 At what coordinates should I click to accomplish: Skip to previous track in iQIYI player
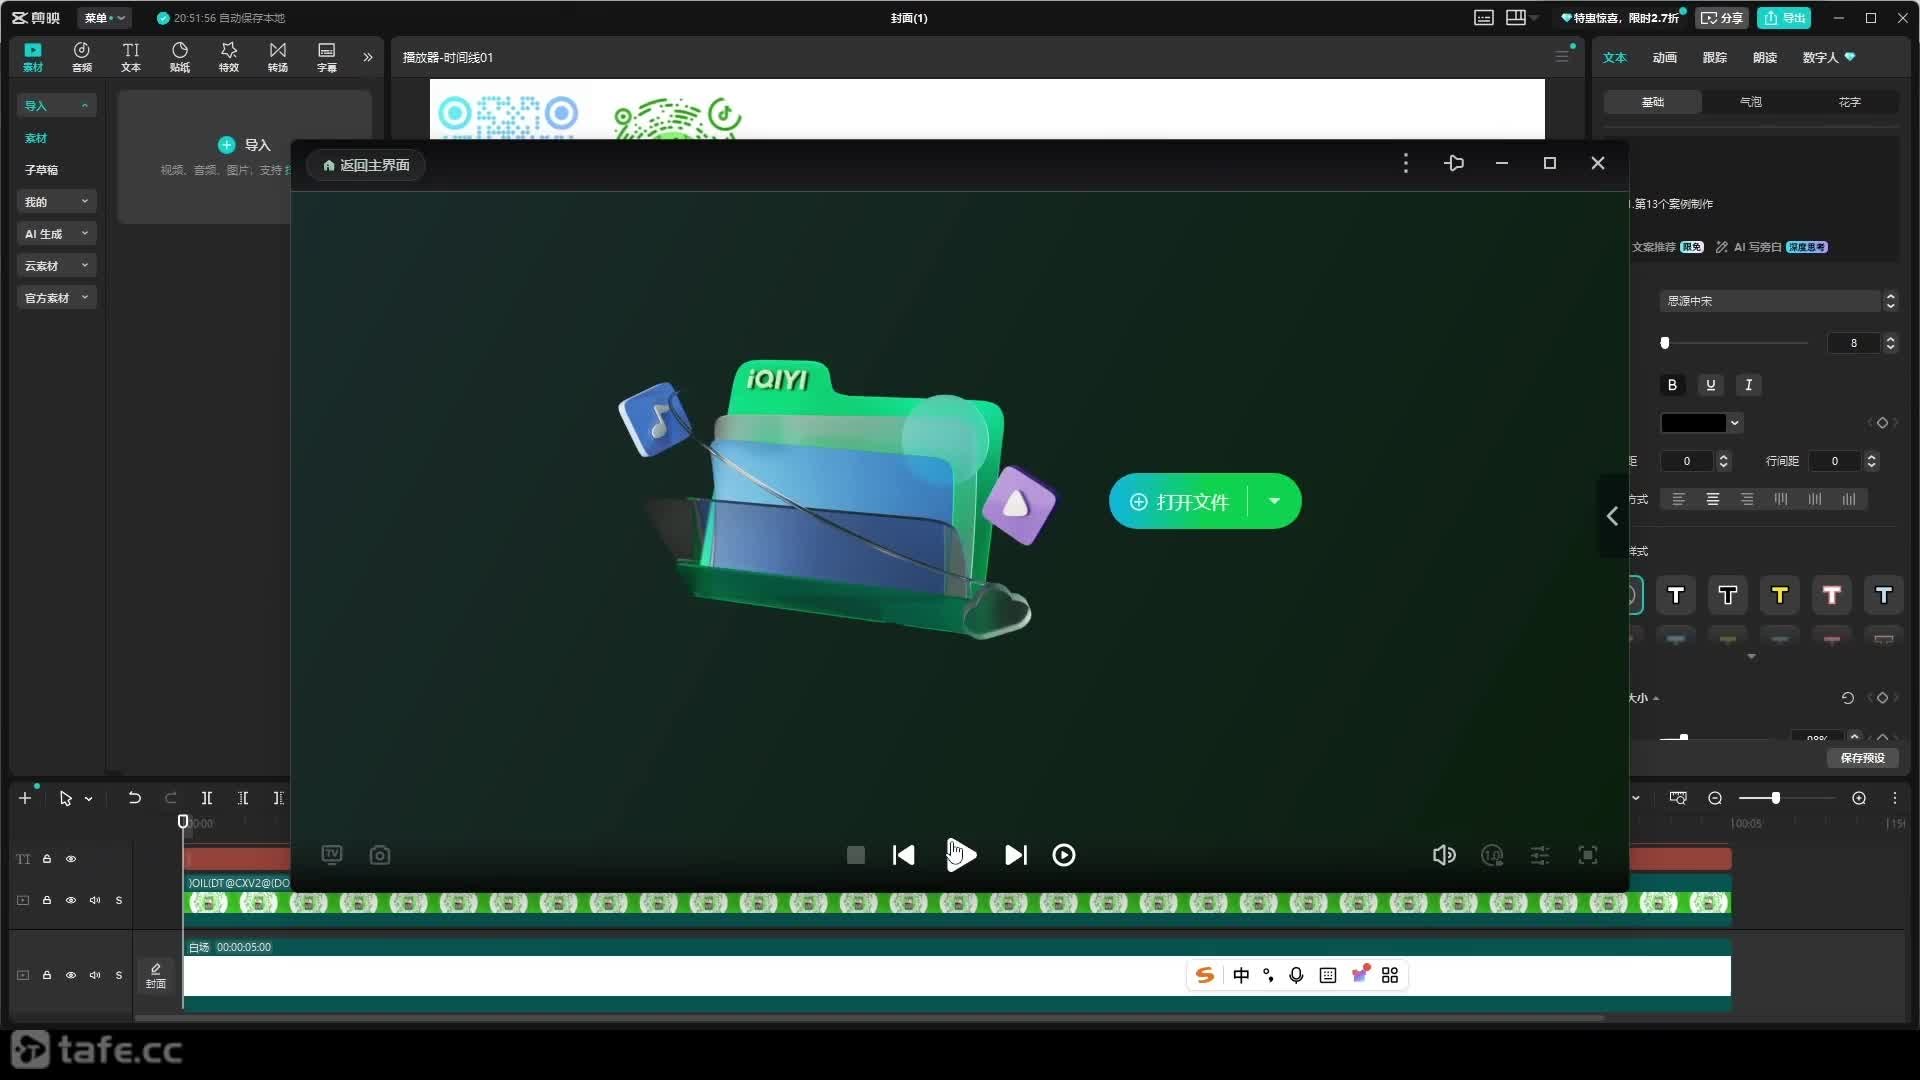click(x=904, y=855)
